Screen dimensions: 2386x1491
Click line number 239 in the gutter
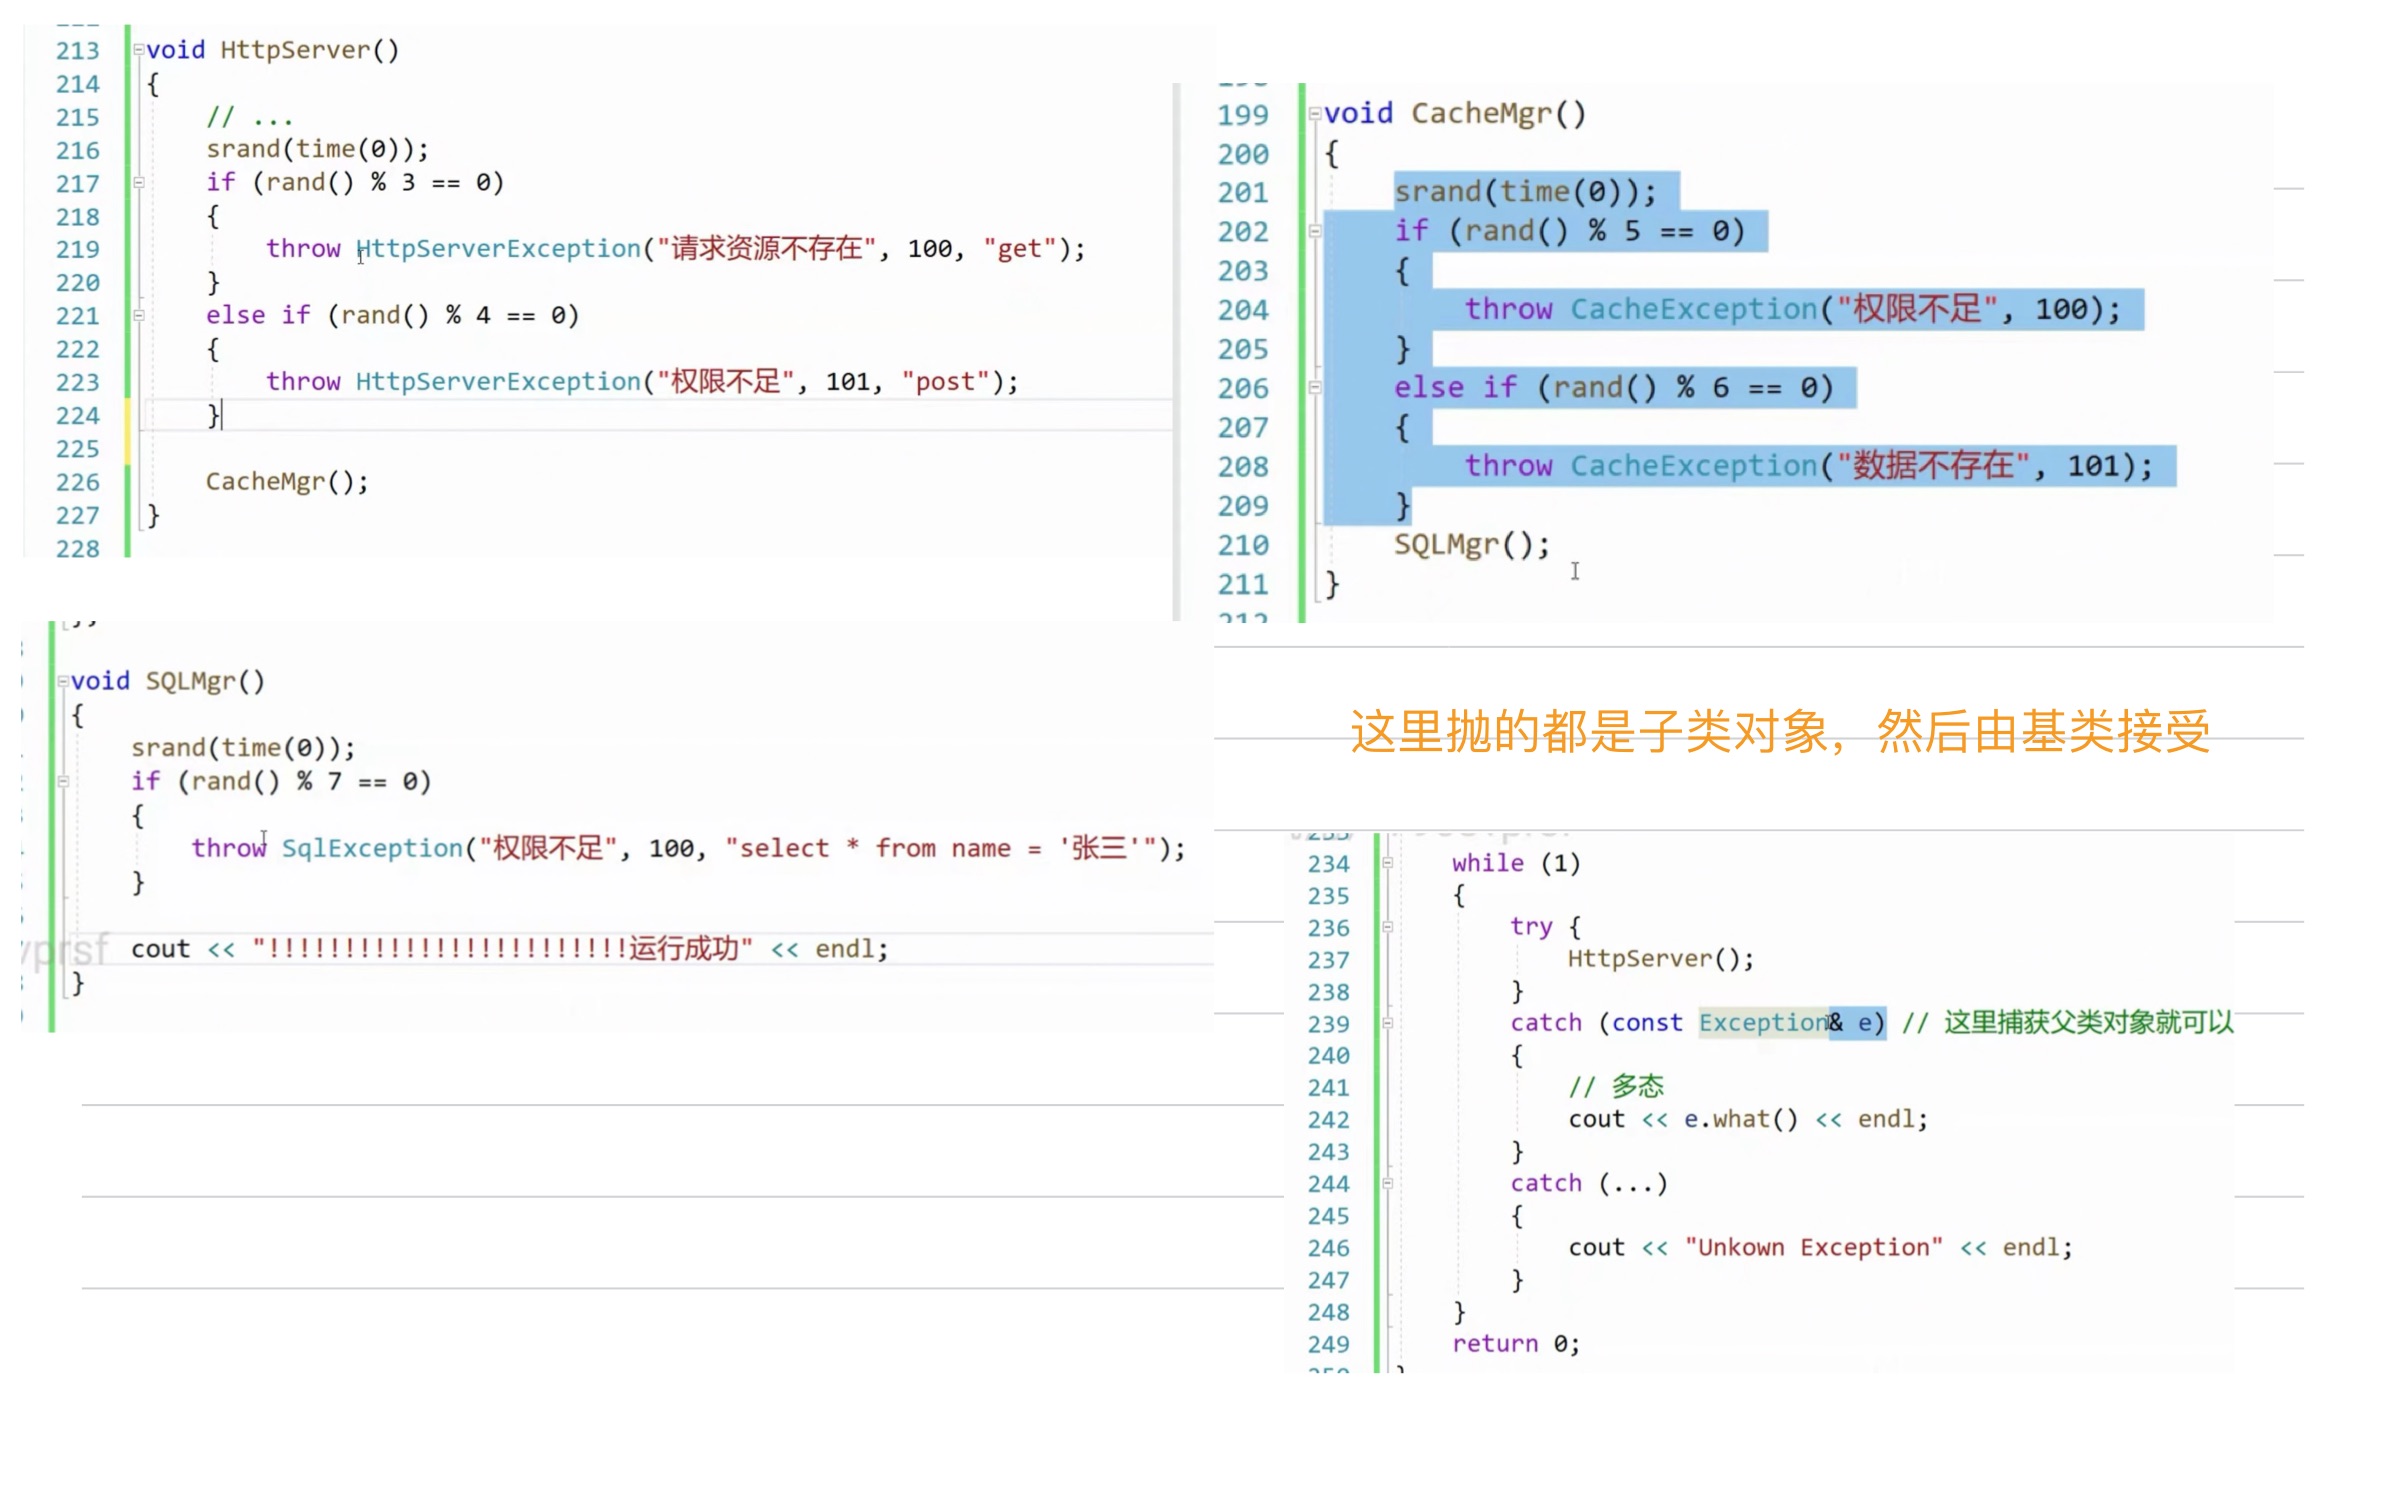click(x=1328, y=1024)
